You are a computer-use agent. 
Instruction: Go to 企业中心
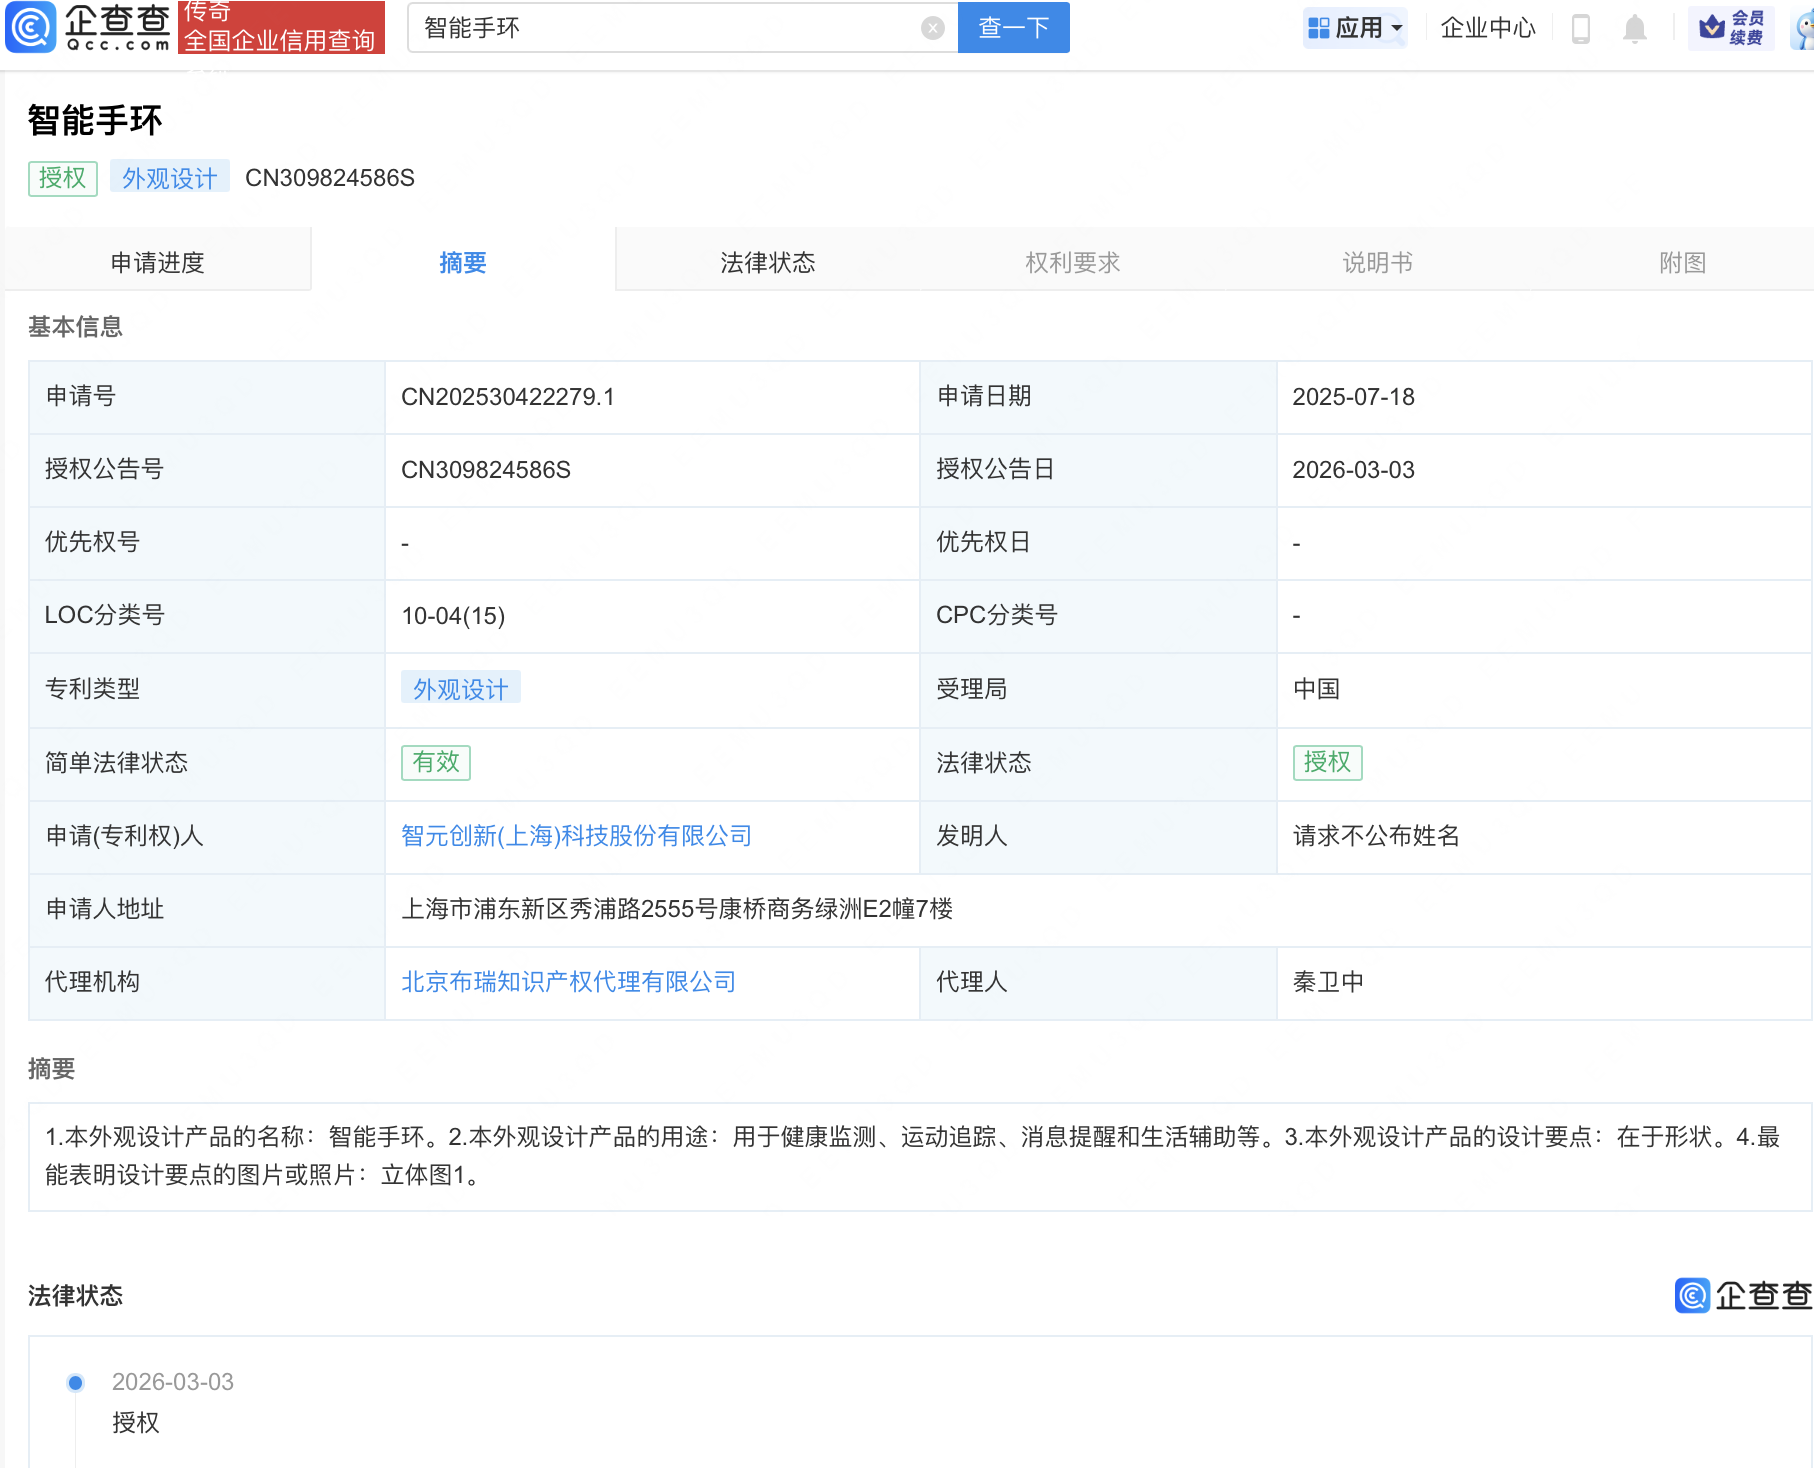click(x=1487, y=28)
